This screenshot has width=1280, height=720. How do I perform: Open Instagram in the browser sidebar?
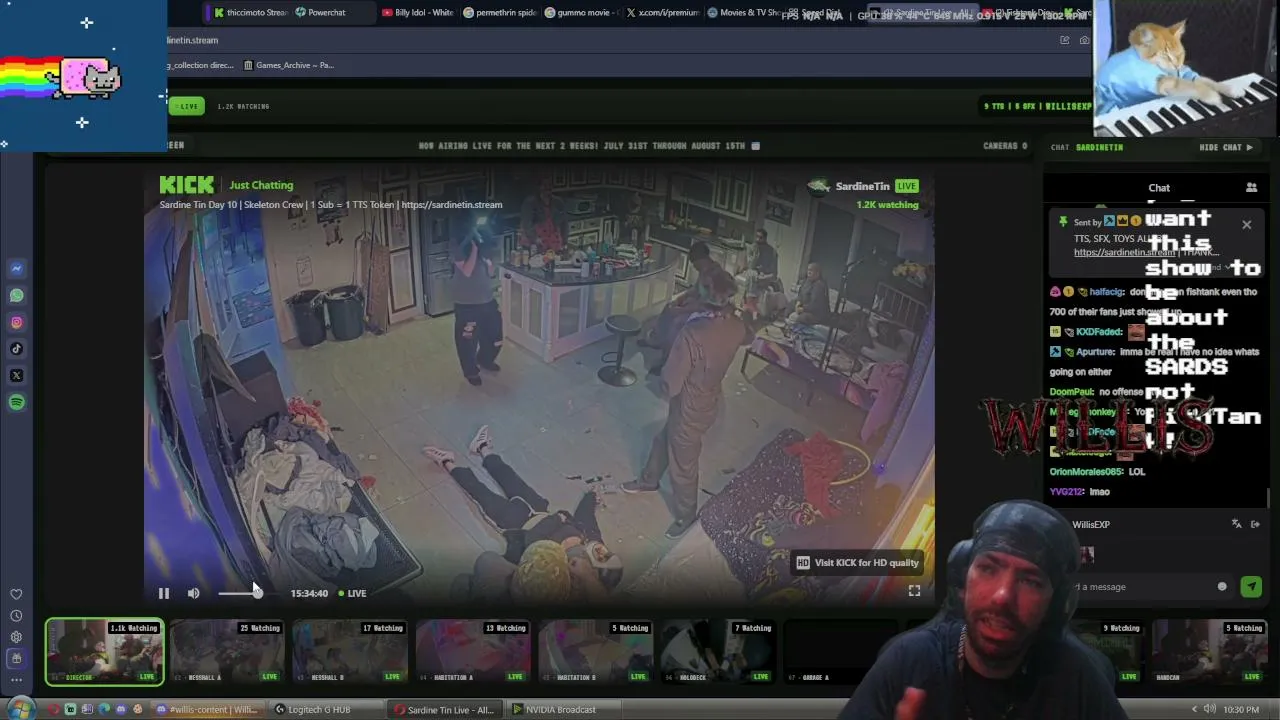16,322
